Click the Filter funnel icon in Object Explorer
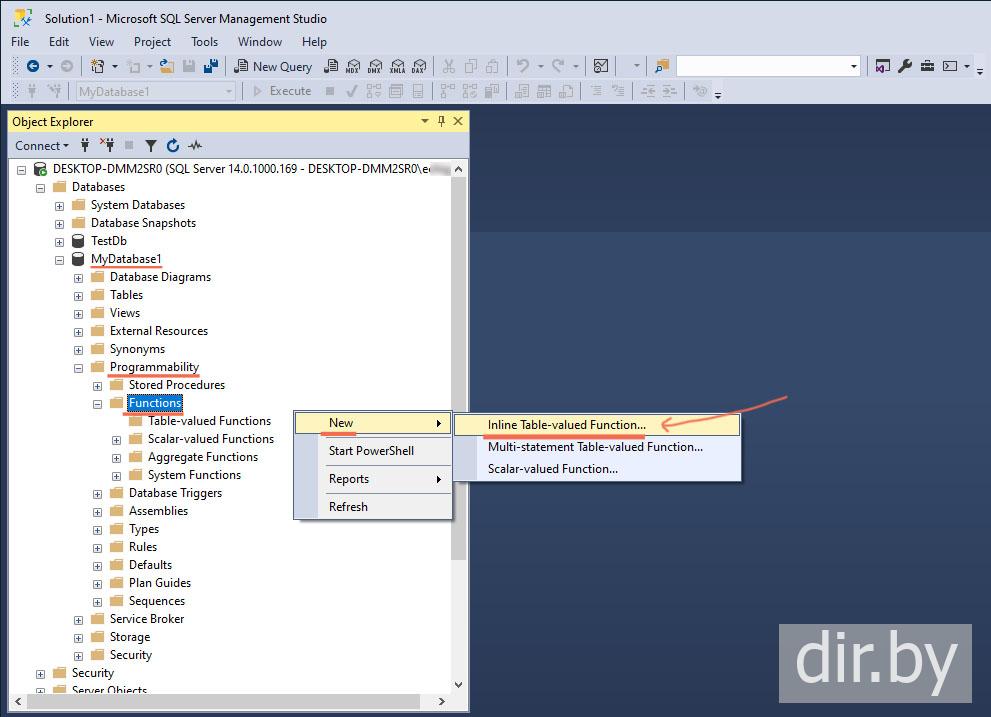Viewport: 991px width, 717px height. (x=151, y=146)
